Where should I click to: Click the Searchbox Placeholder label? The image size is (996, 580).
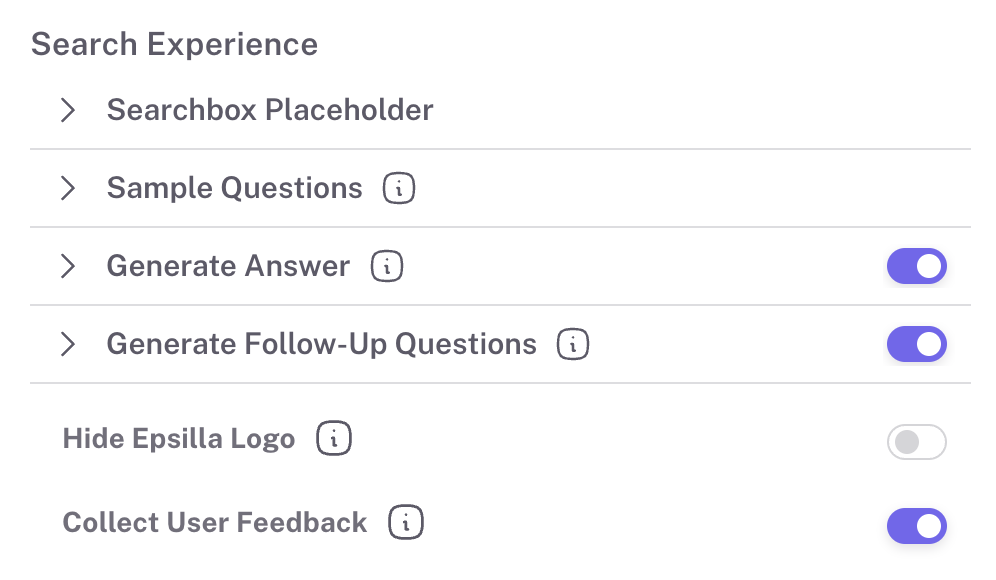click(x=270, y=110)
